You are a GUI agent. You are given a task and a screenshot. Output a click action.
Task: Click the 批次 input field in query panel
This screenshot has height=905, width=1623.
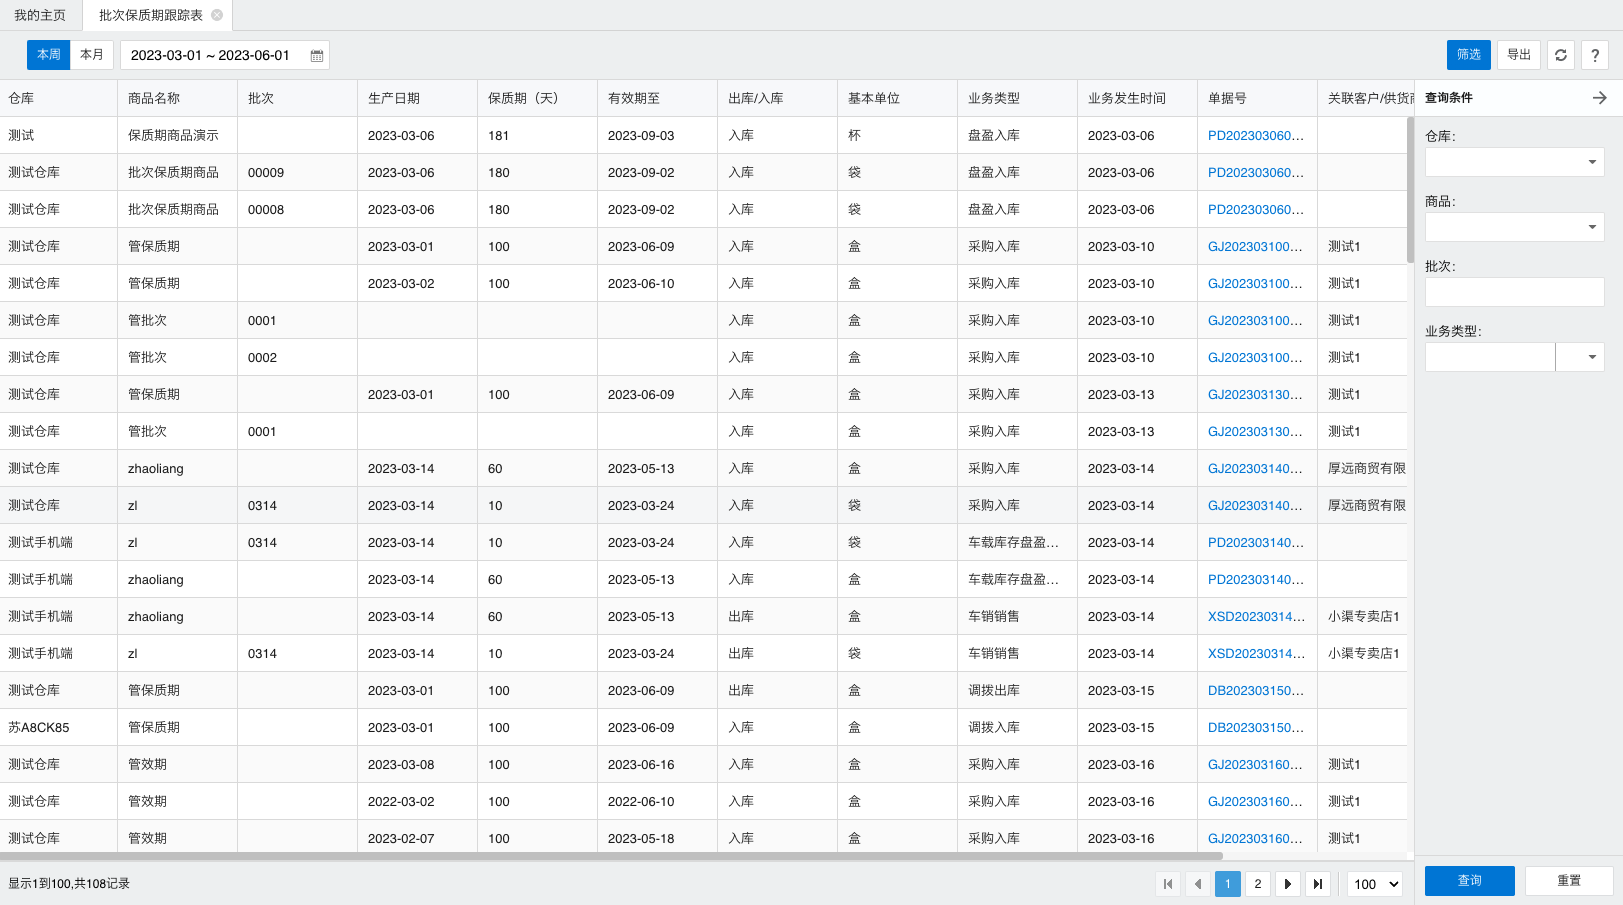pos(1514,292)
